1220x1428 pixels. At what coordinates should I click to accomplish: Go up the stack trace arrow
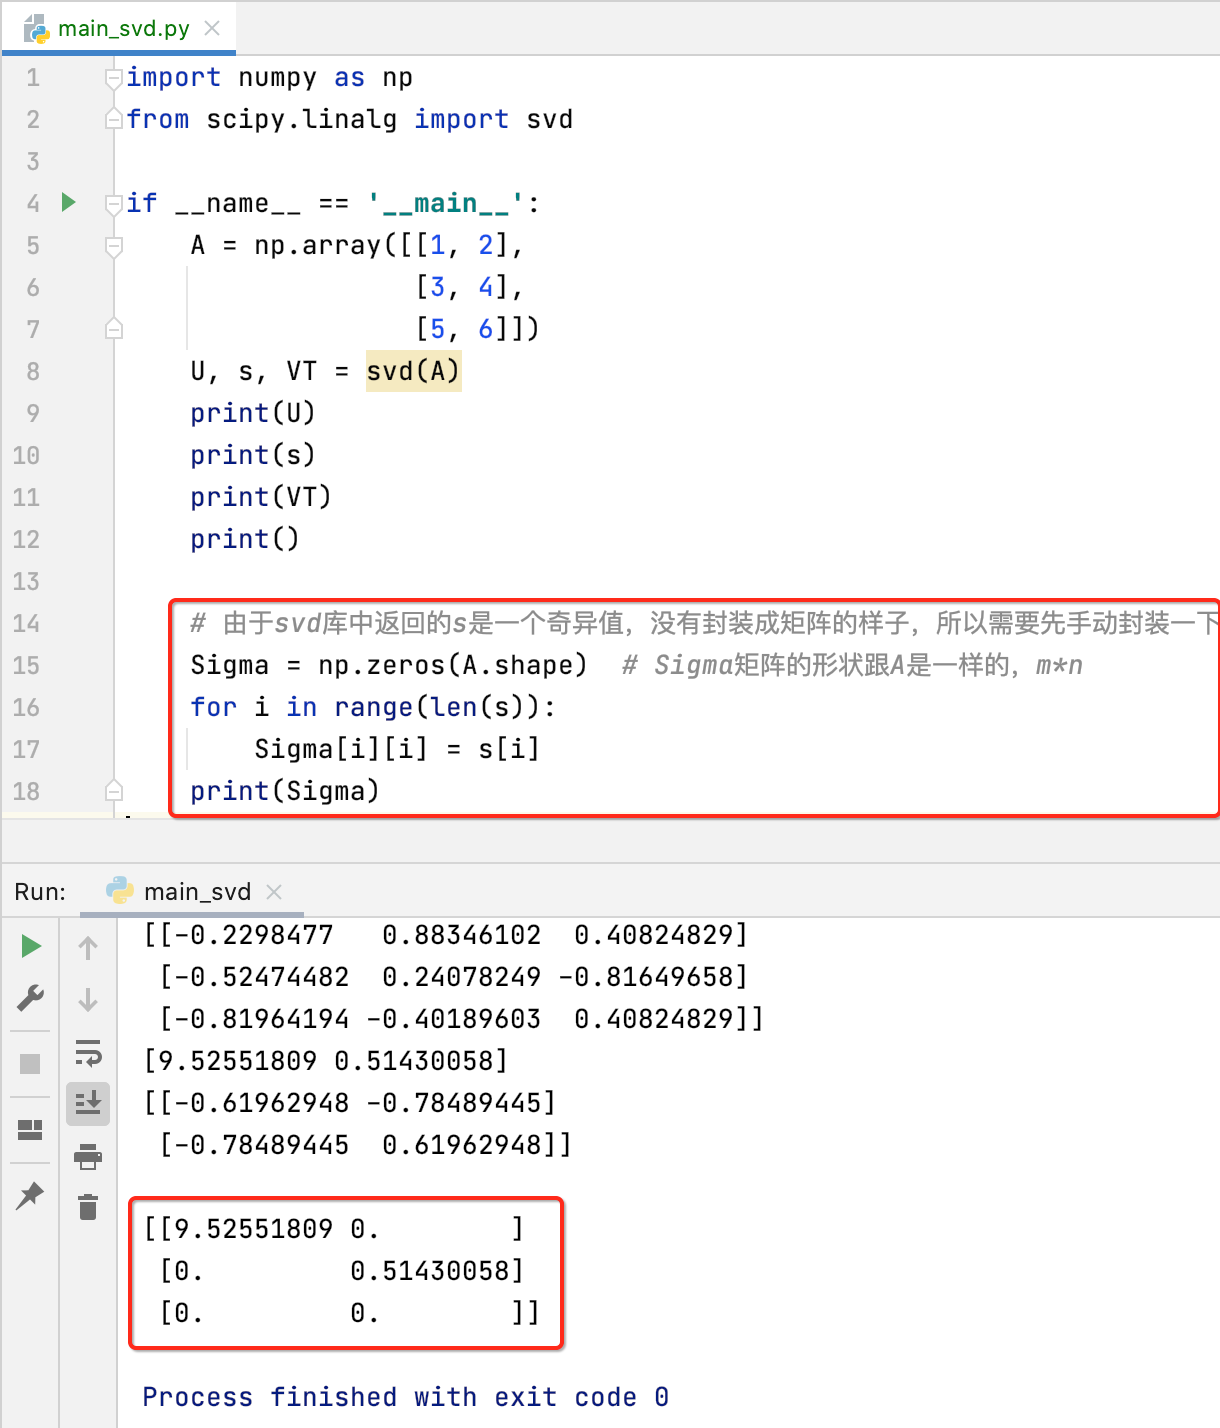pyautogui.click(x=88, y=947)
